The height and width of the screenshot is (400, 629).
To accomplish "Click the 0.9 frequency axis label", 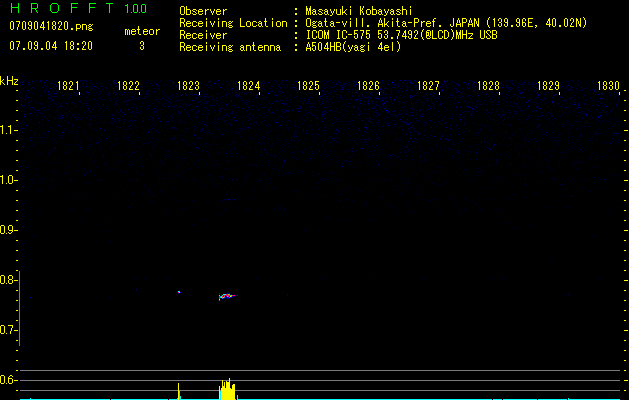I will [7, 230].
